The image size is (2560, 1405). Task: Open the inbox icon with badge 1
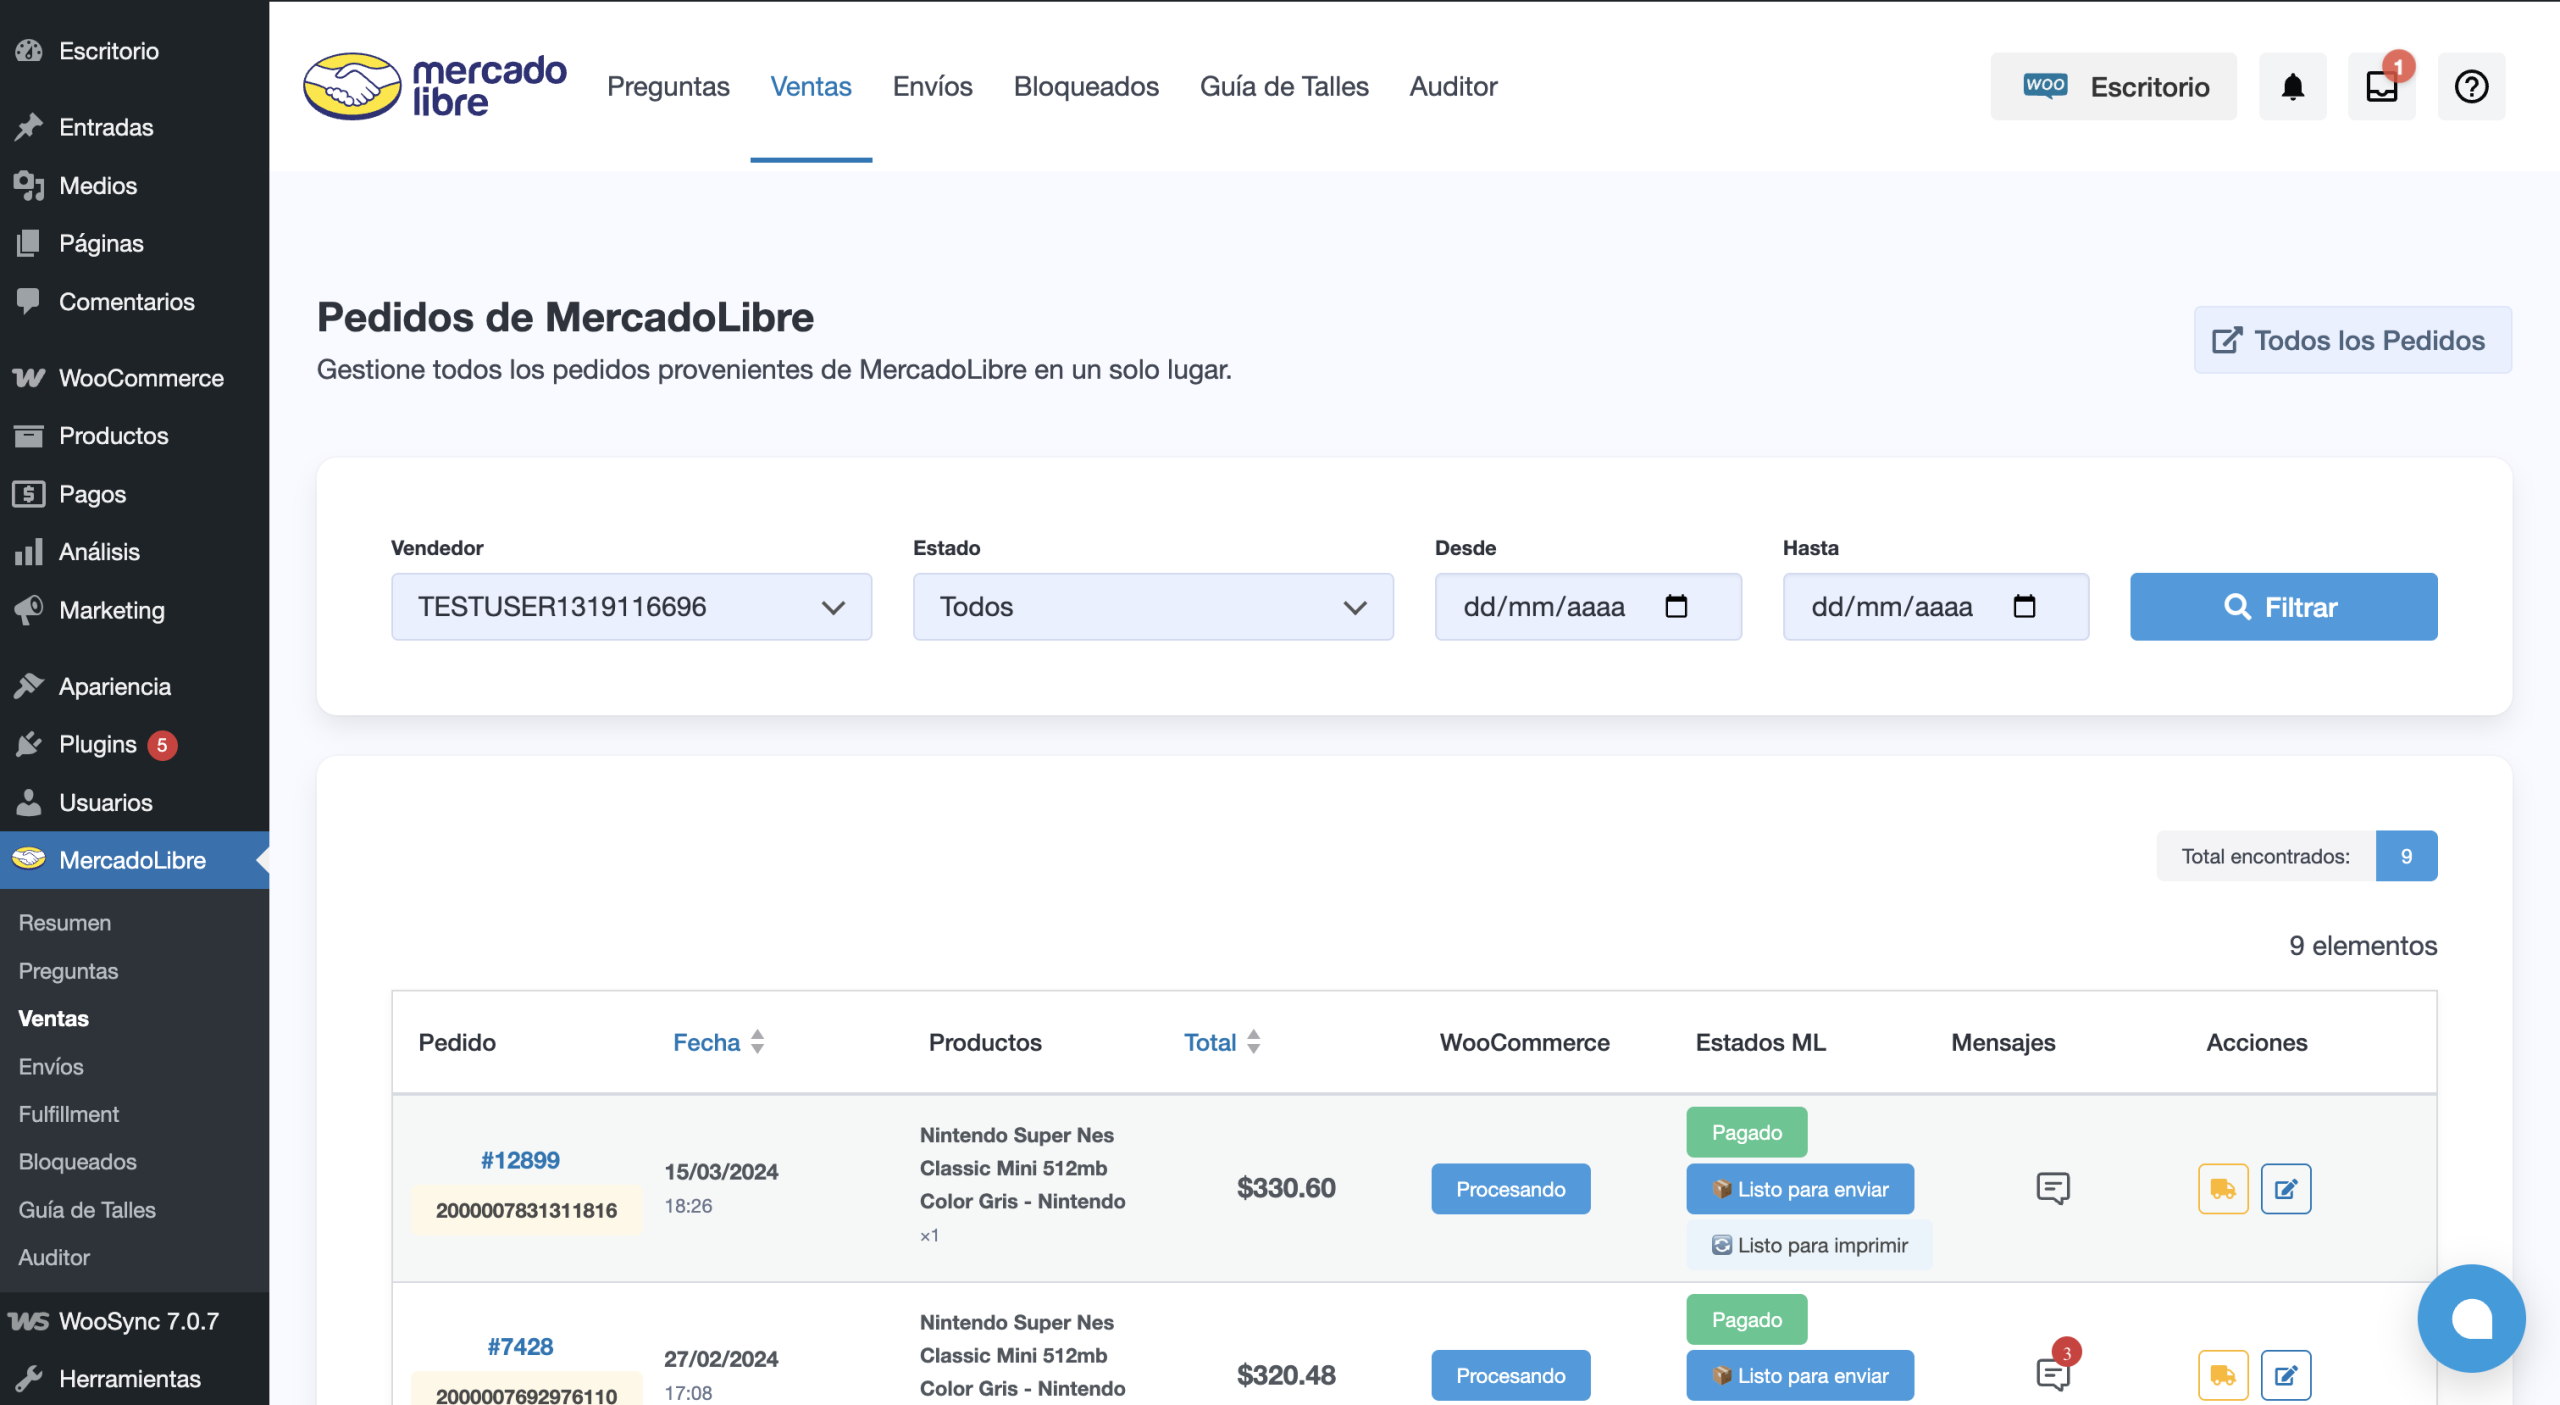[2382, 87]
